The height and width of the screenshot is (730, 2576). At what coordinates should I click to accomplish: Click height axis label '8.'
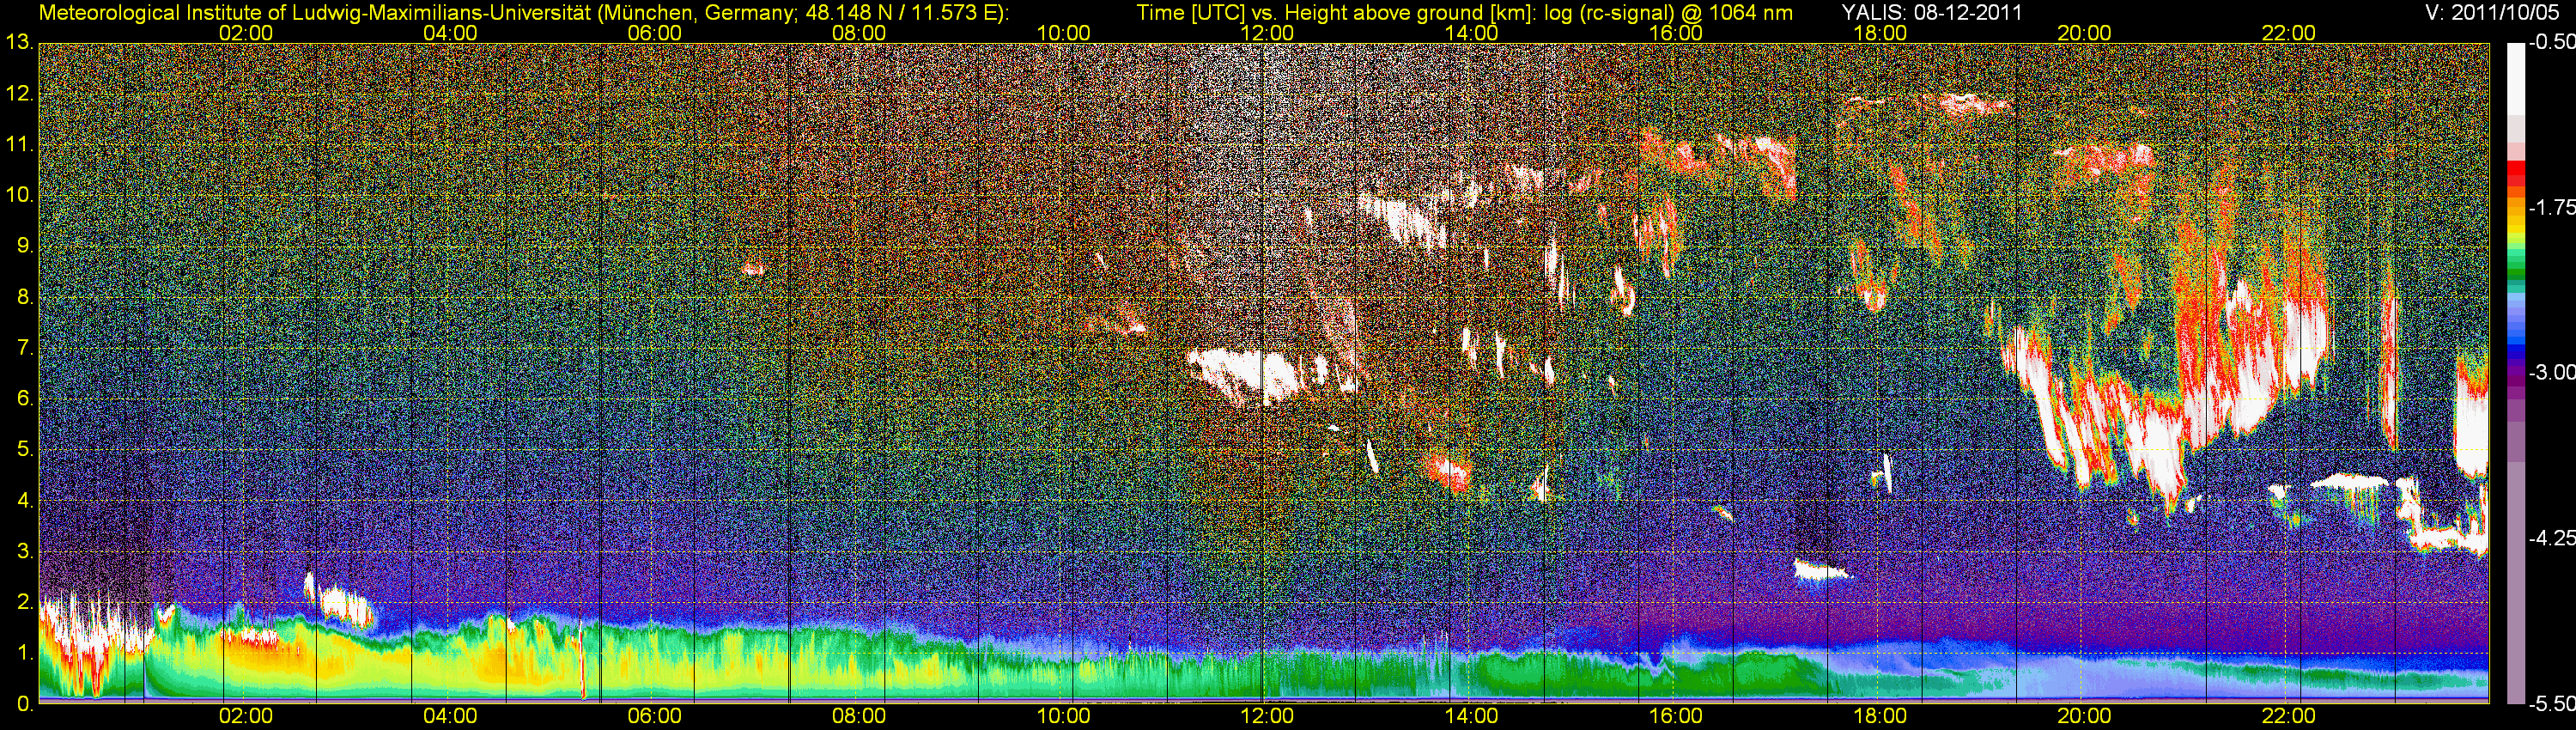pos(25,297)
